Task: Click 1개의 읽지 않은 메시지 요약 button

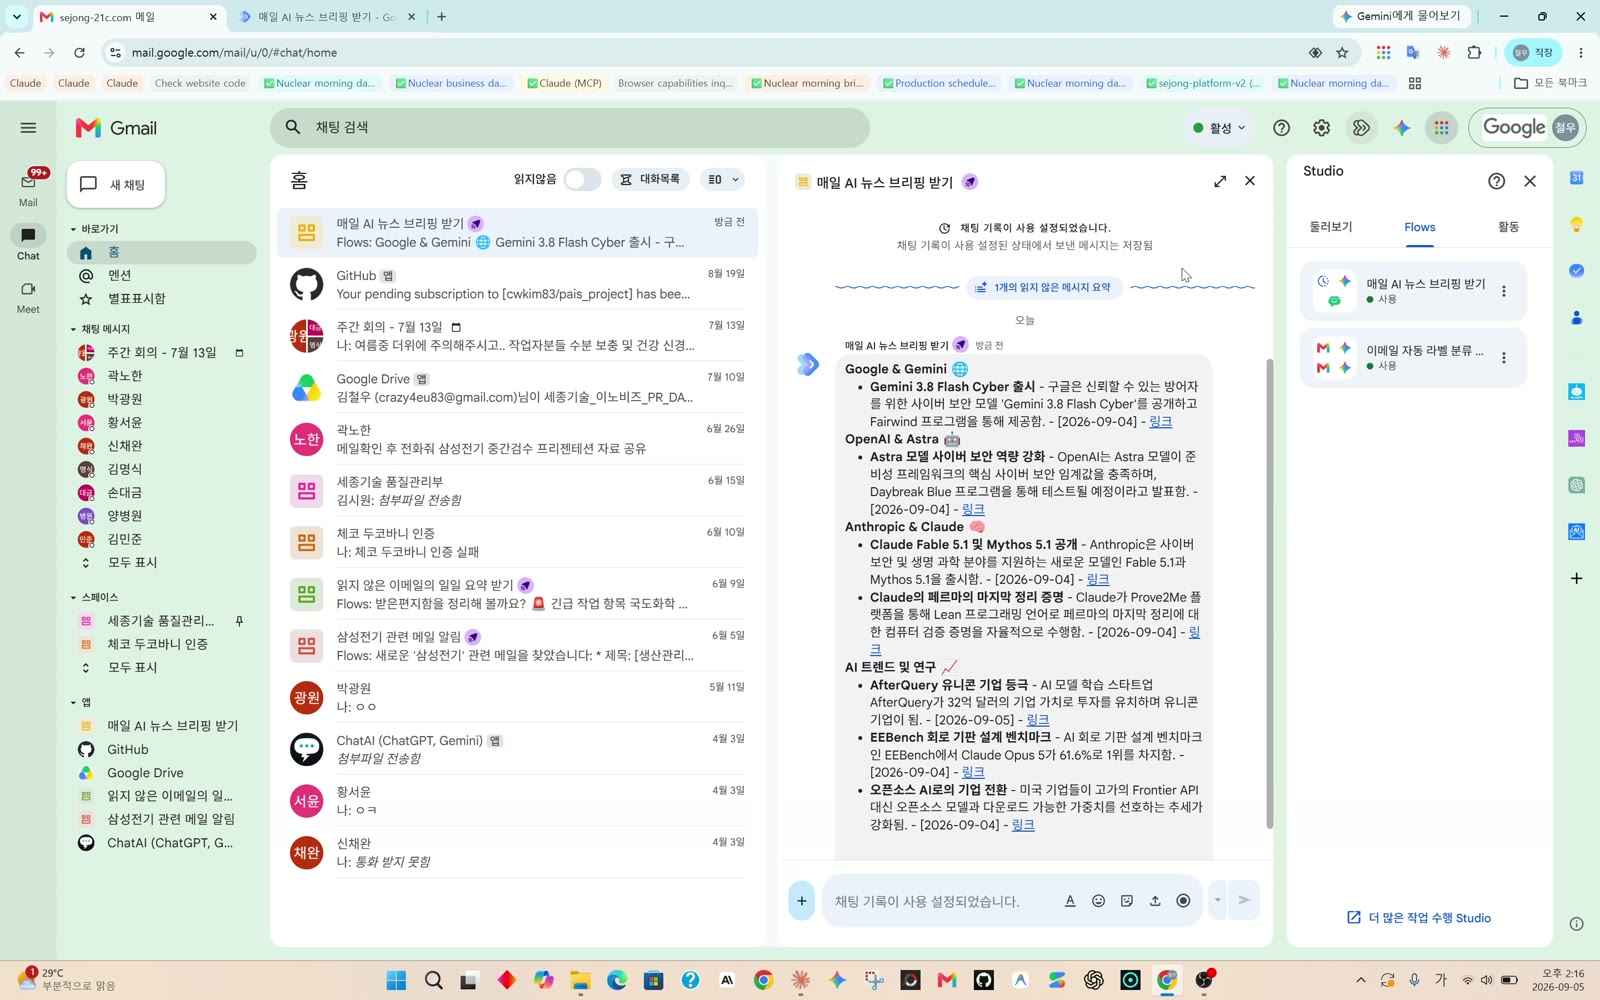Action: pyautogui.click(x=1044, y=288)
